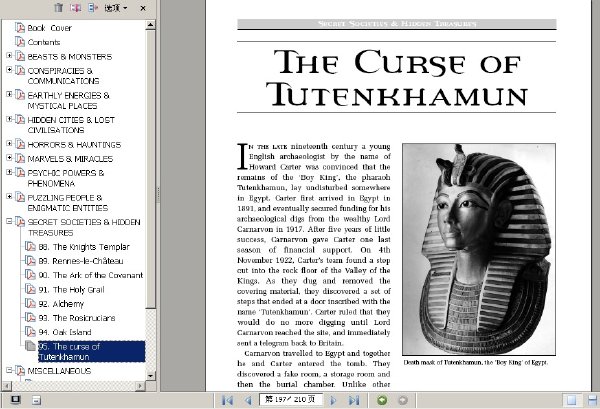Click the Tutenkhamun death mask photo
Image resolution: width=600 pixels, height=409 pixels.
479,249
